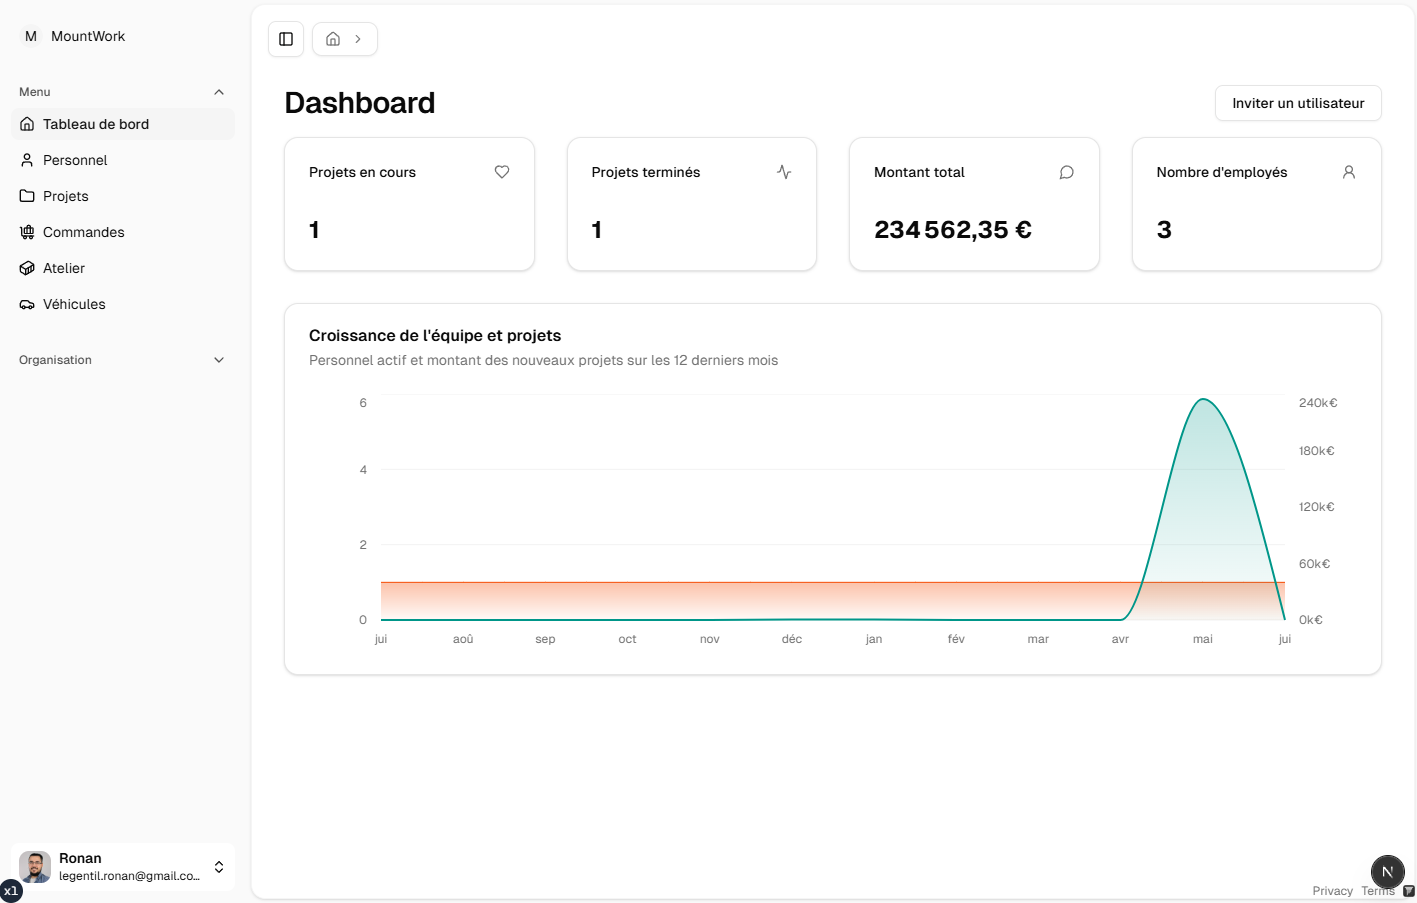Viewport: 1417px width, 903px height.
Task: Open the Personnel menu item
Action: coord(75,160)
